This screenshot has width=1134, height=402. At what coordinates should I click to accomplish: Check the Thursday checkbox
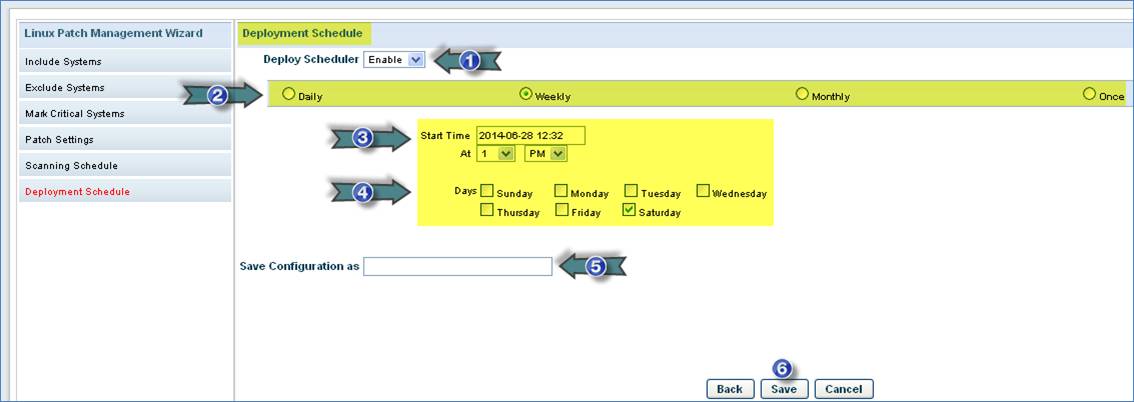(487, 210)
